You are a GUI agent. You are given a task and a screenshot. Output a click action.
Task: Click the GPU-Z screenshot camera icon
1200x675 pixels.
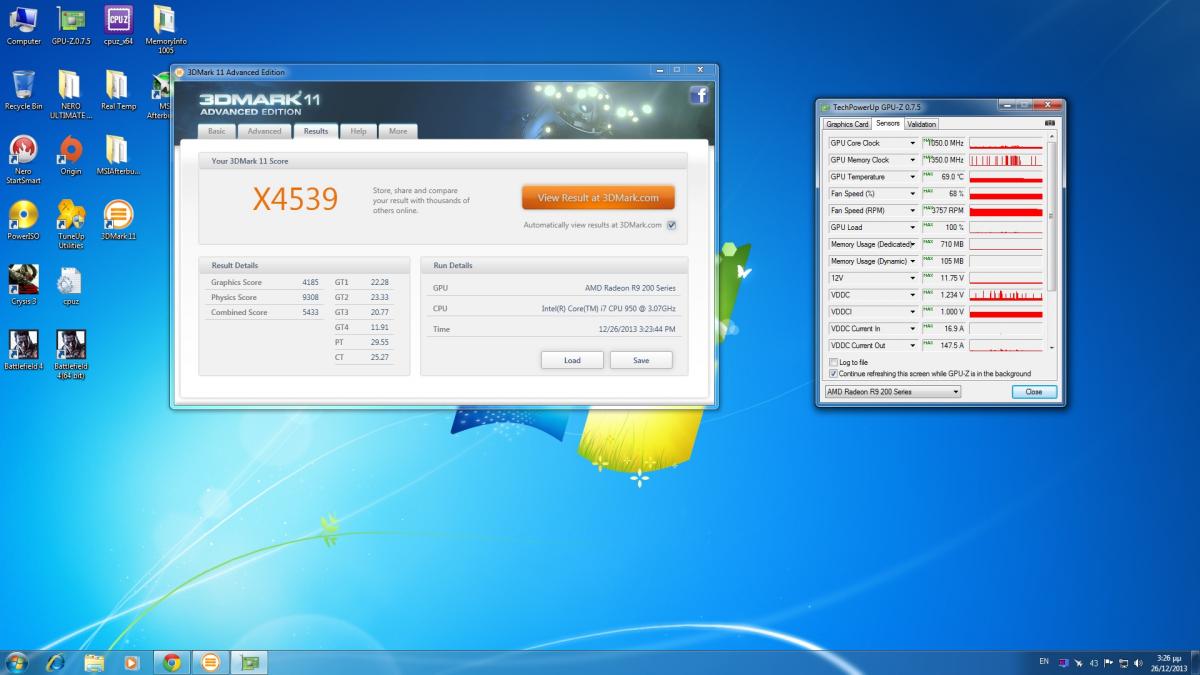point(1049,124)
